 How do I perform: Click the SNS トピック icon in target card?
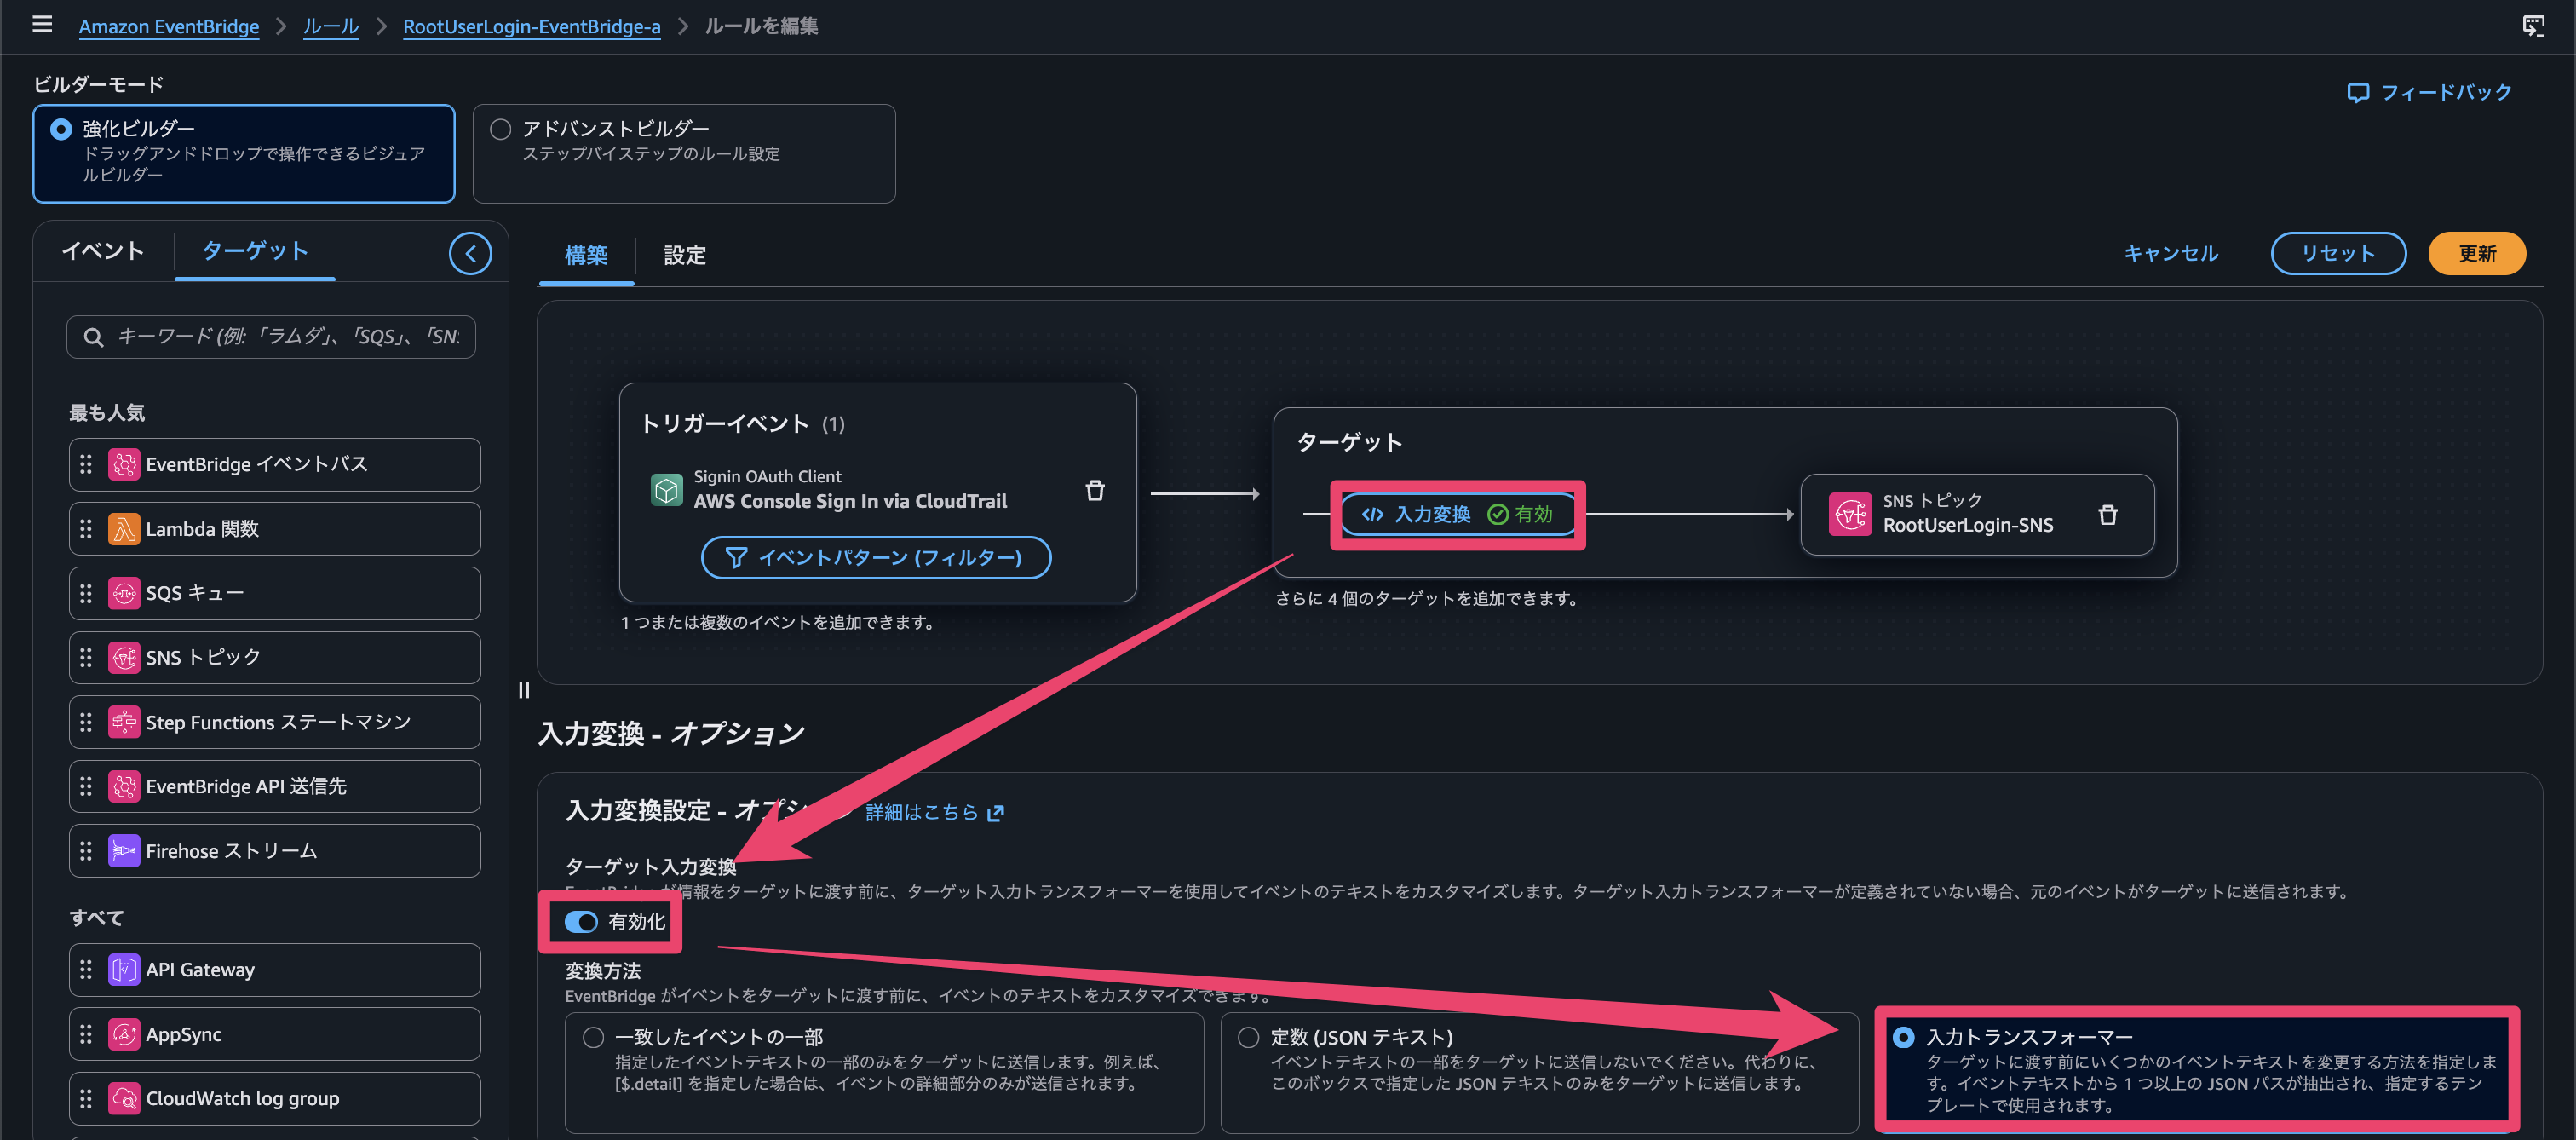[1850, 515]
